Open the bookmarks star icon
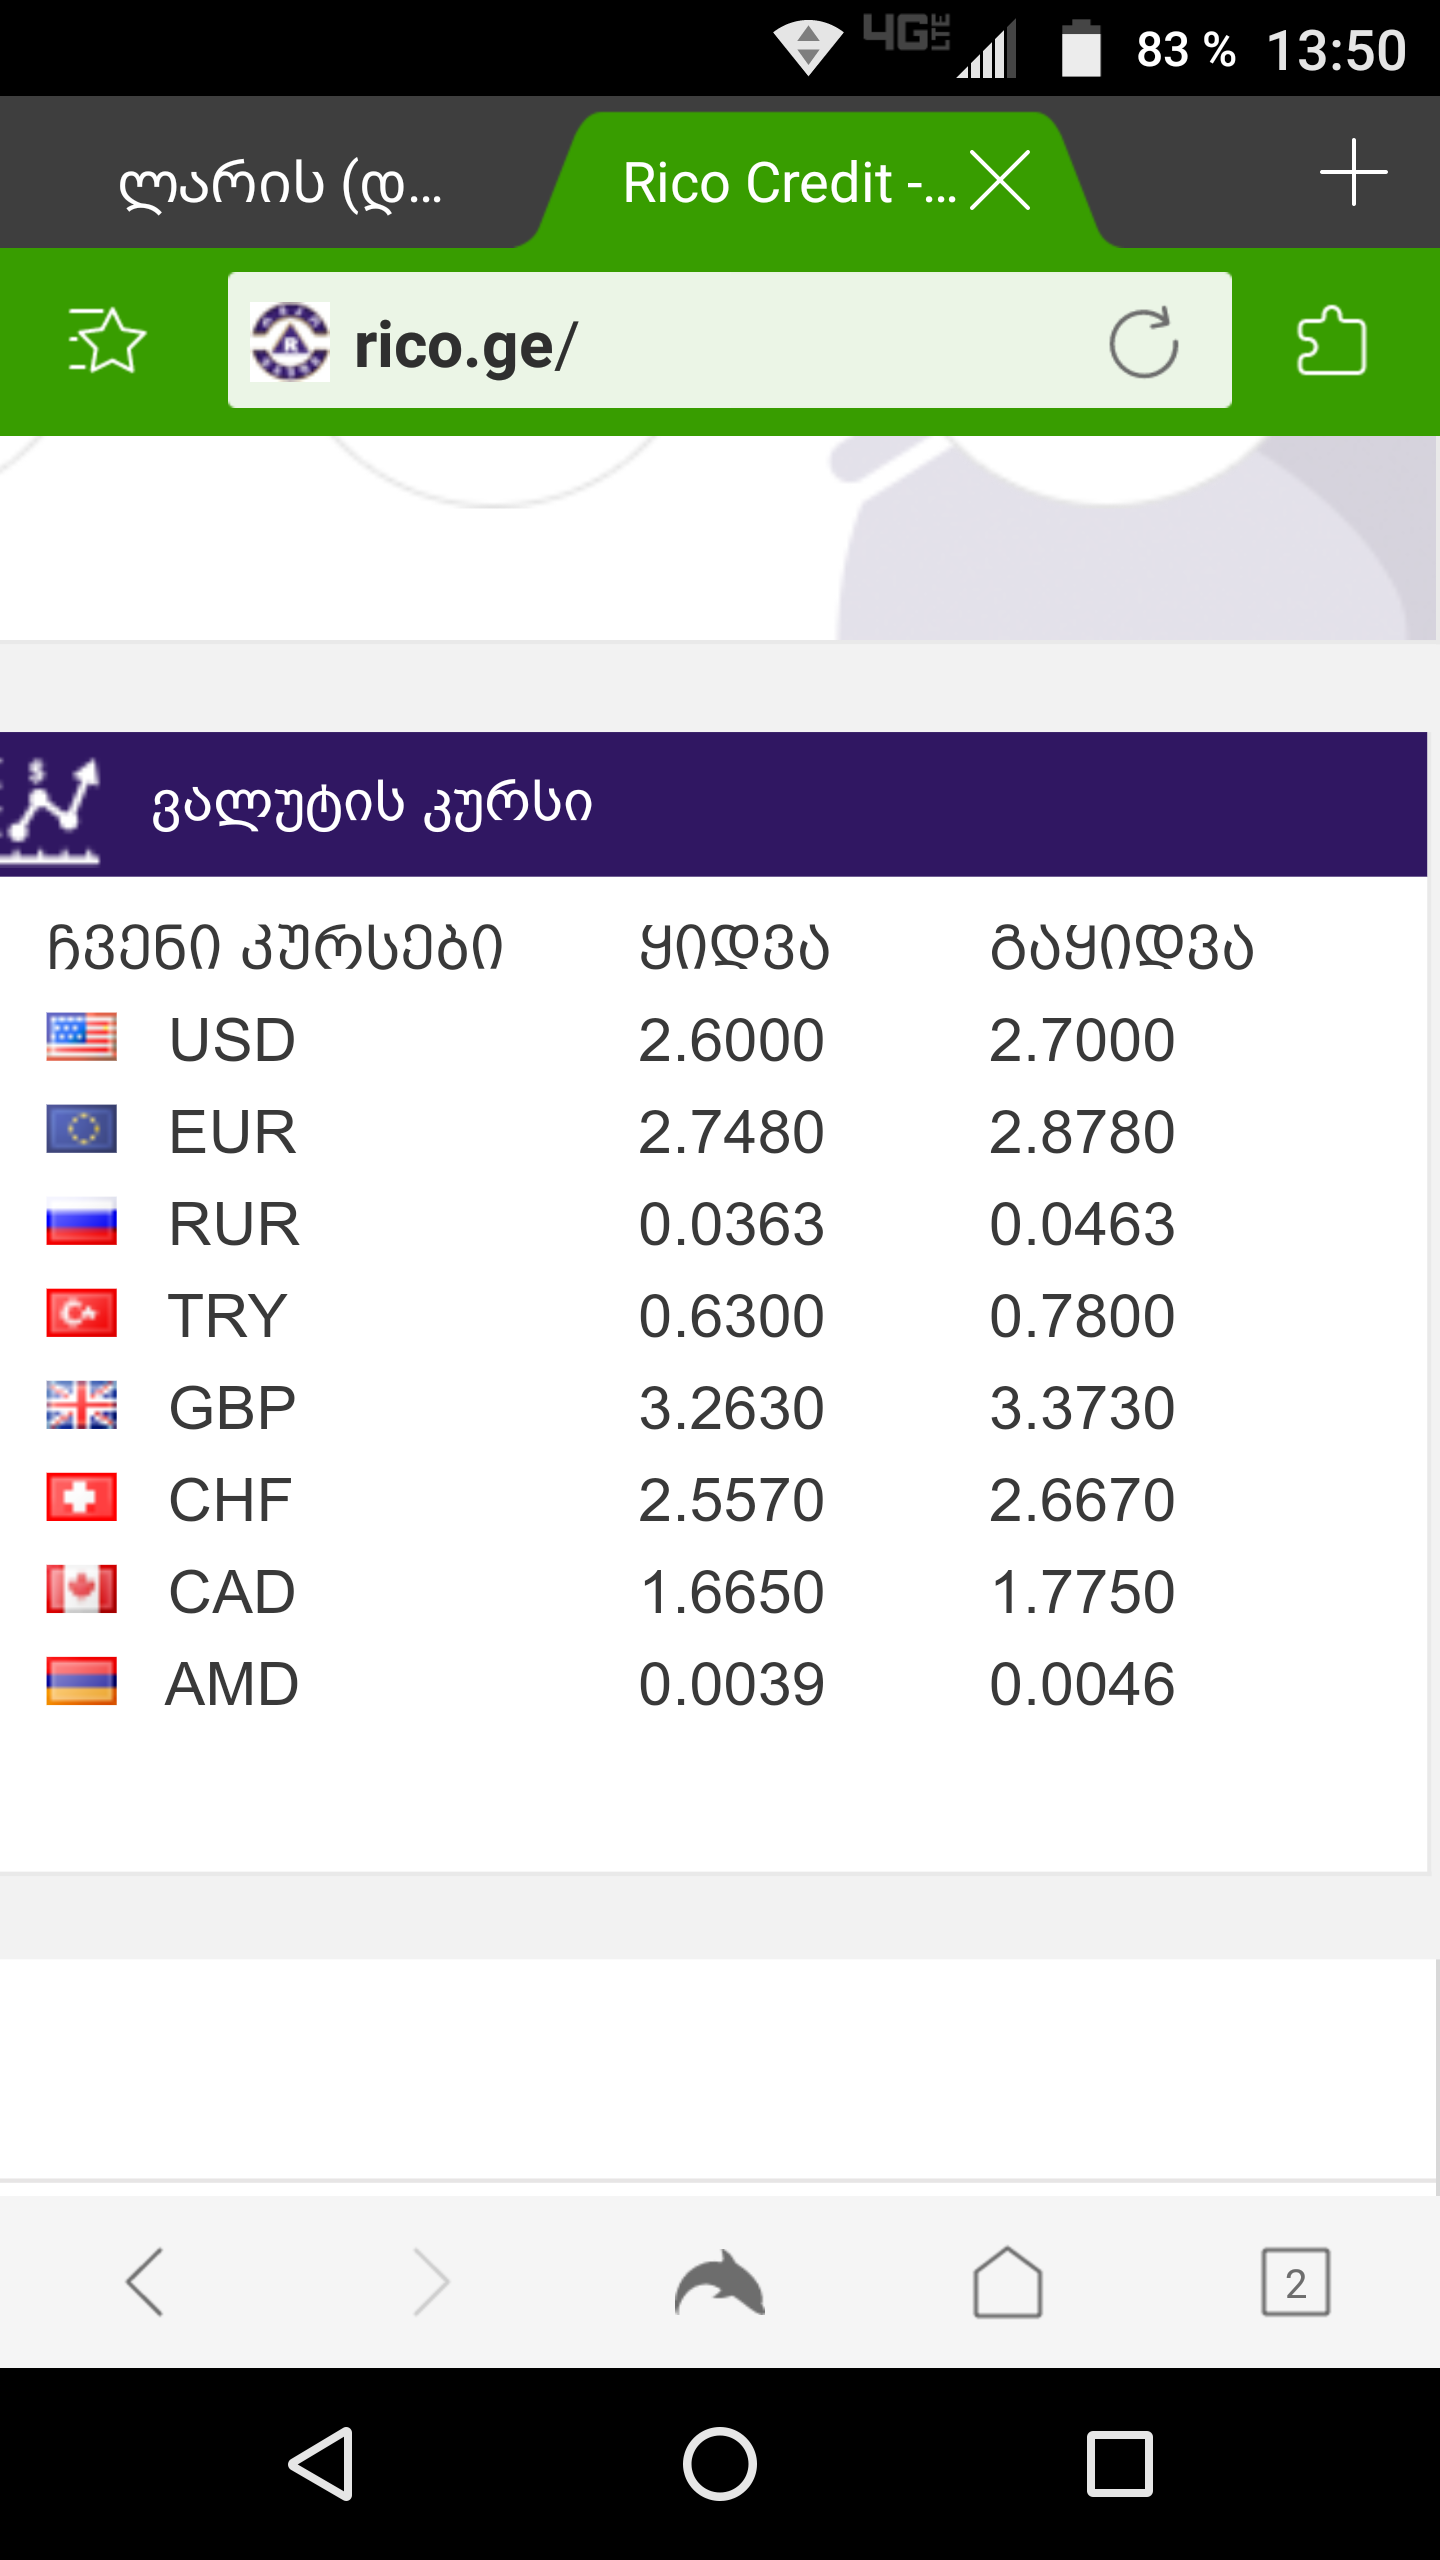Viewport: 1440px width, 2560px height. click(107, 341)
